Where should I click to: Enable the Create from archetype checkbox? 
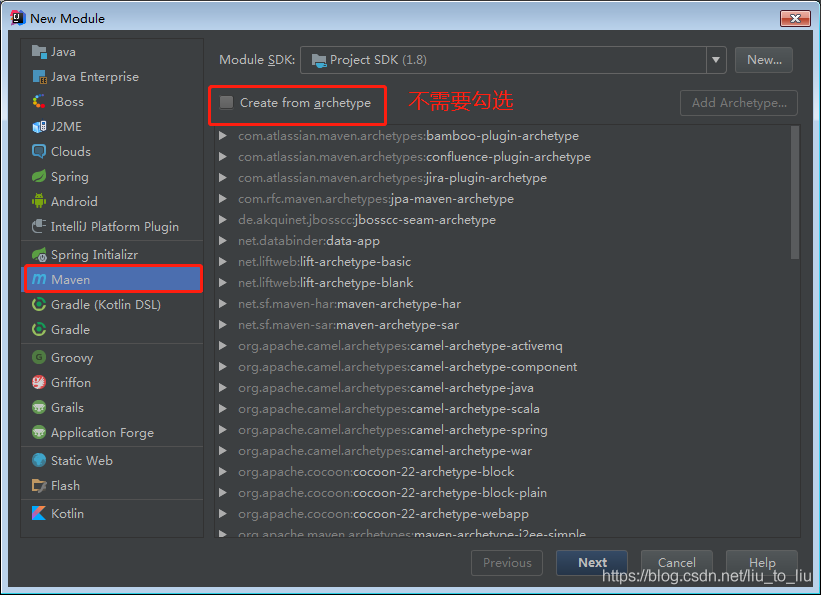[x=227, y=103]
